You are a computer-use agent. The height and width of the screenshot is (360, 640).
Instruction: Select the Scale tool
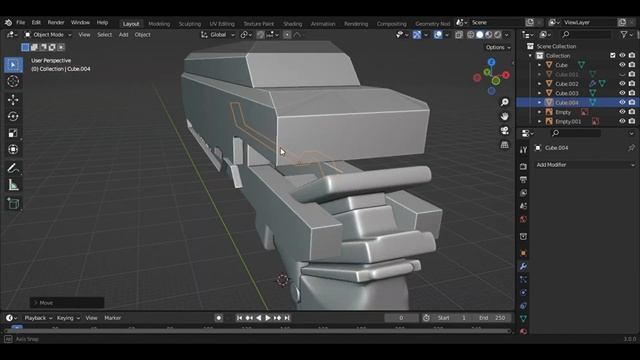[13, 133]
